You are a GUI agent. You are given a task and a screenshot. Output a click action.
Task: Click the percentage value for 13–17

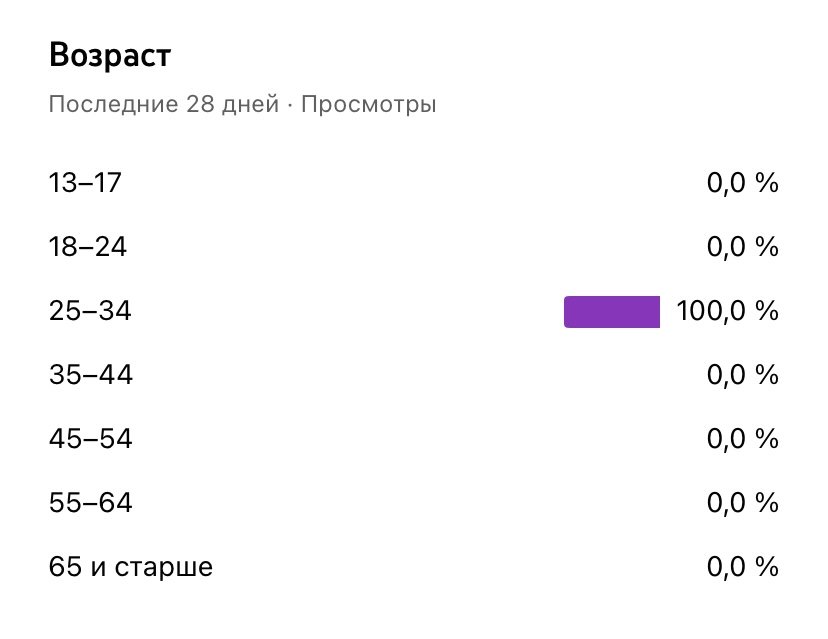point(741,183)
